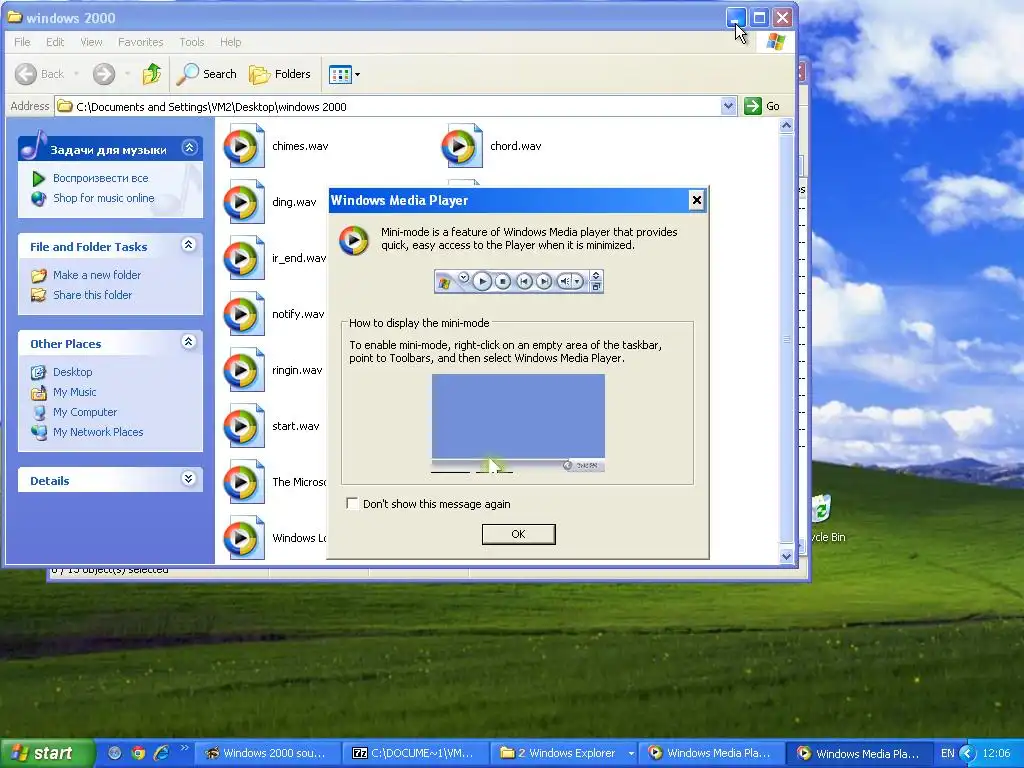This screenshot has width=1024, height=768.
Task: Open the Edit menu
Action: [x=55, y=42]
